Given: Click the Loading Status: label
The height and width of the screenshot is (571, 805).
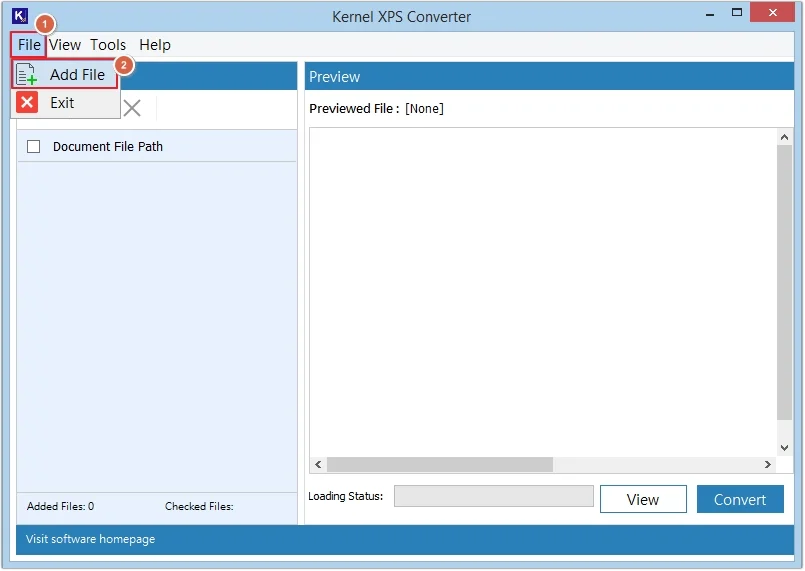Looking at the screenshot, I should (x=346, y=496).
